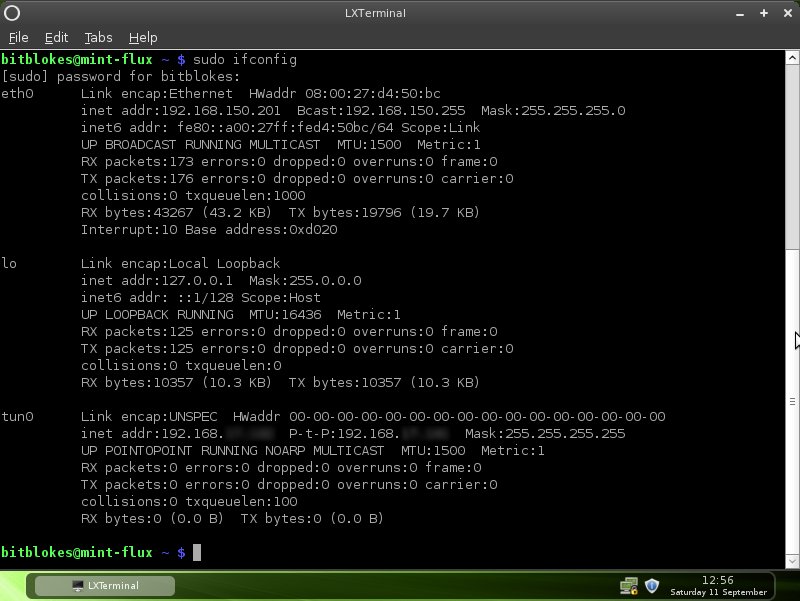Click the LXTerminal taskbar button
This screenshot has width=800, height=601.
[x=105, y=586]
